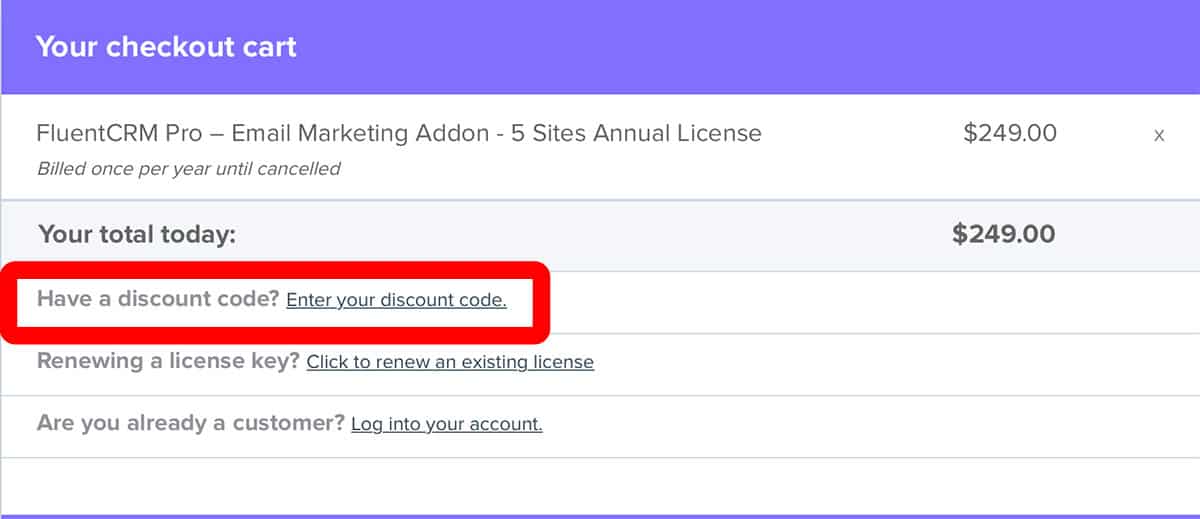Click the Renewing a license key? label
Screen dimensions: 1200x519
click(x=168, y=361)
